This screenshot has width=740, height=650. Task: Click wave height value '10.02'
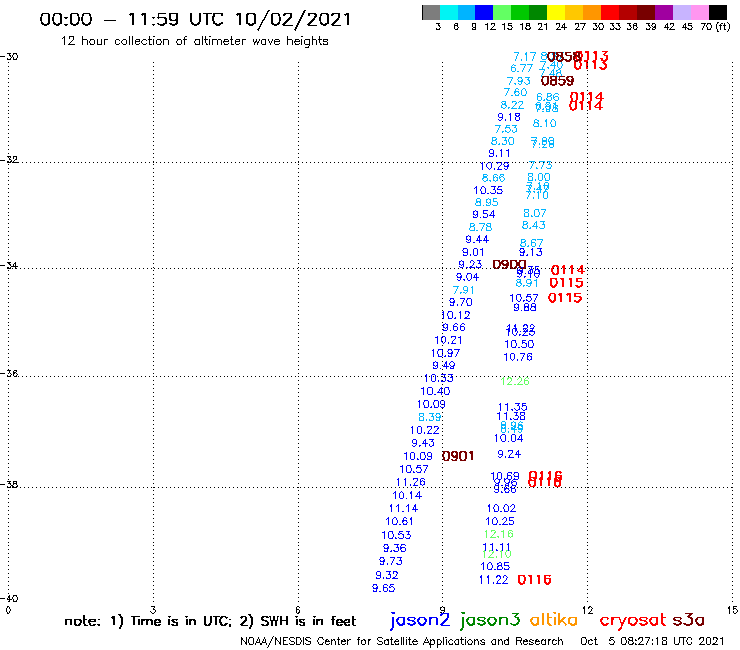coord(501,508)
